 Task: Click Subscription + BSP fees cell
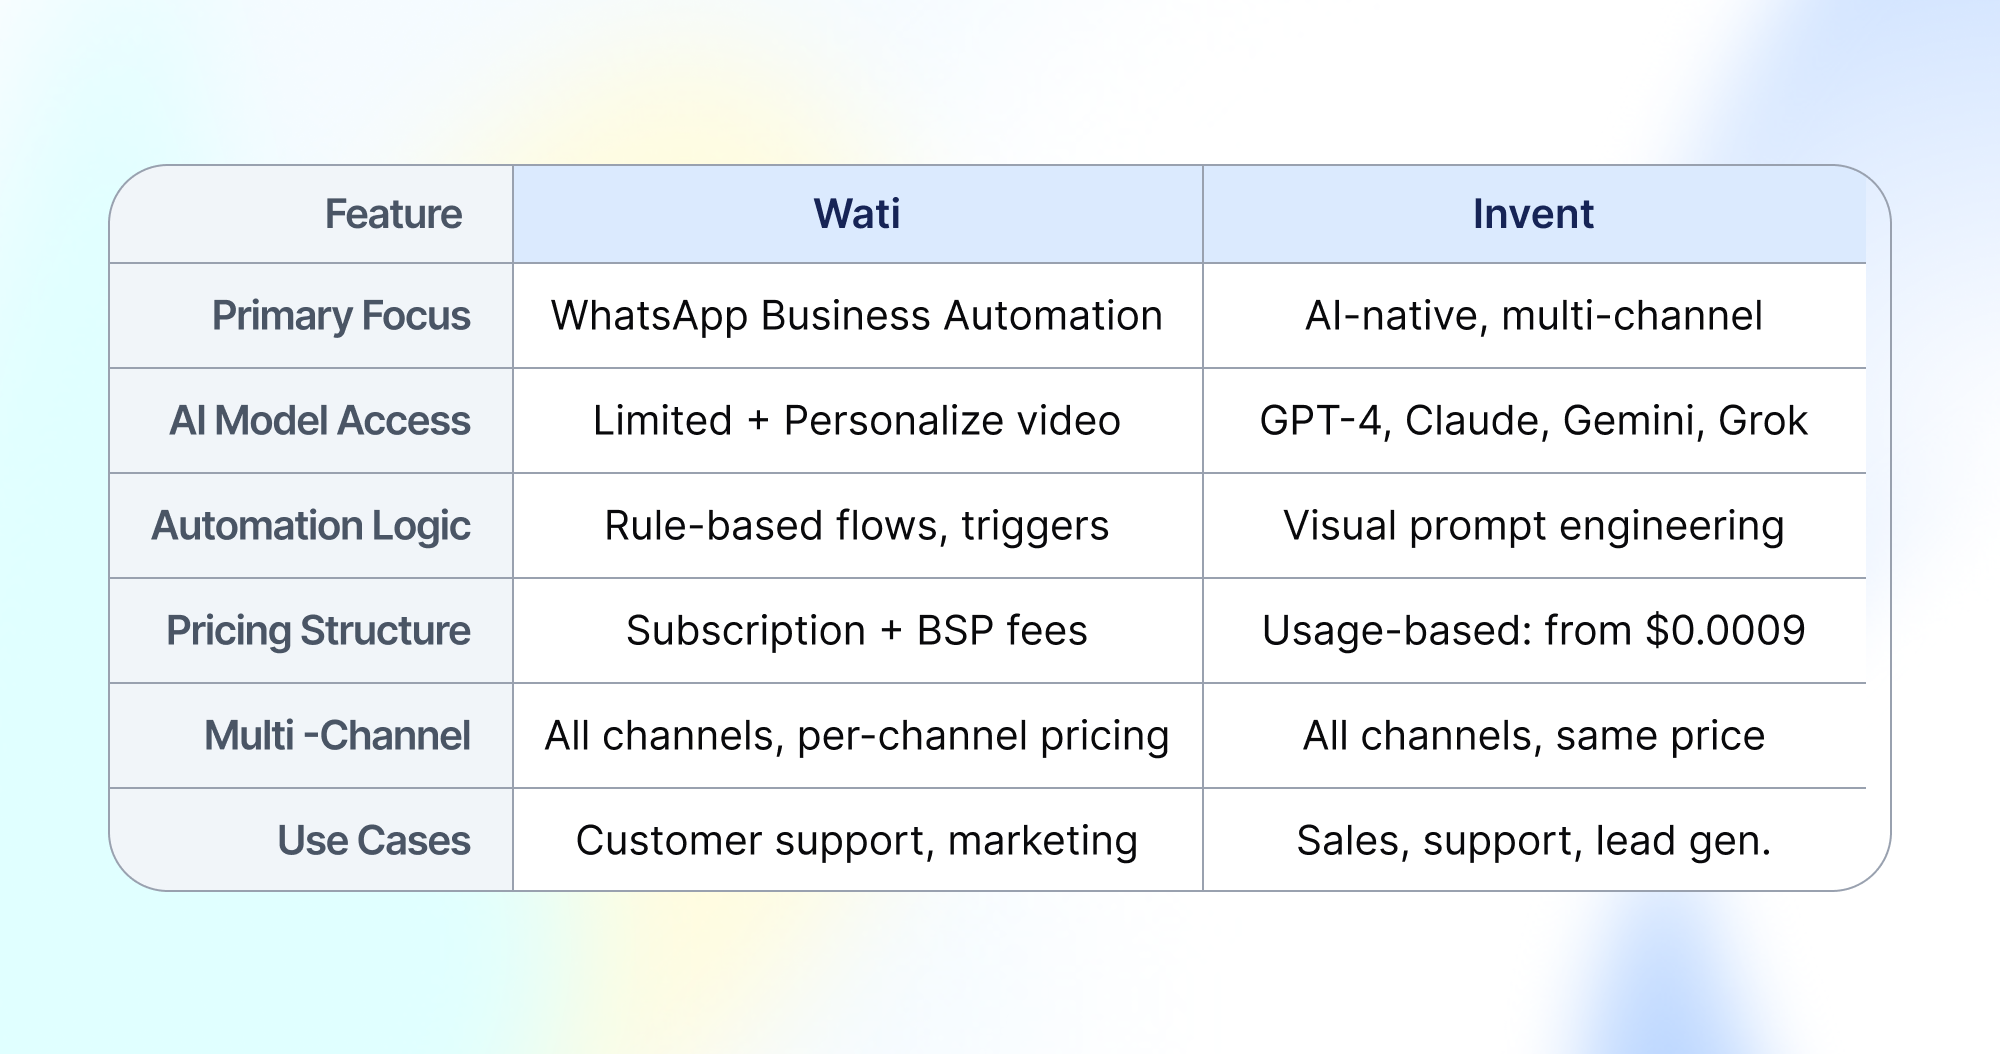point(857,631)
